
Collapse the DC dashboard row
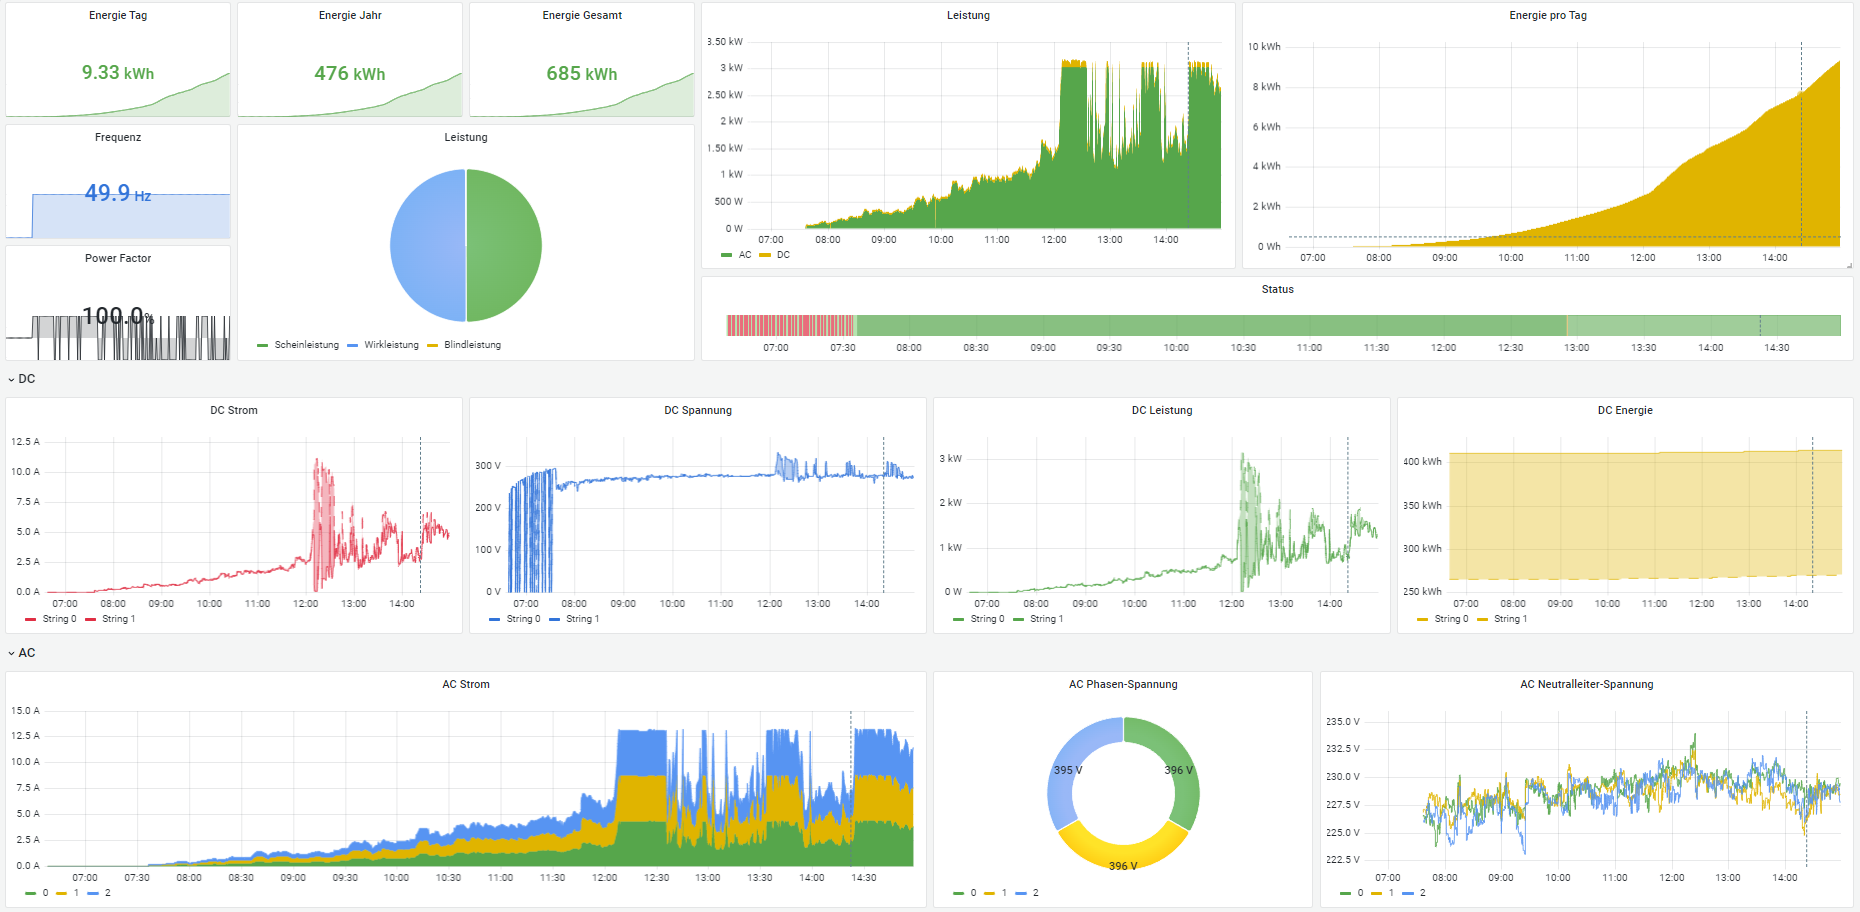(21, 379)
